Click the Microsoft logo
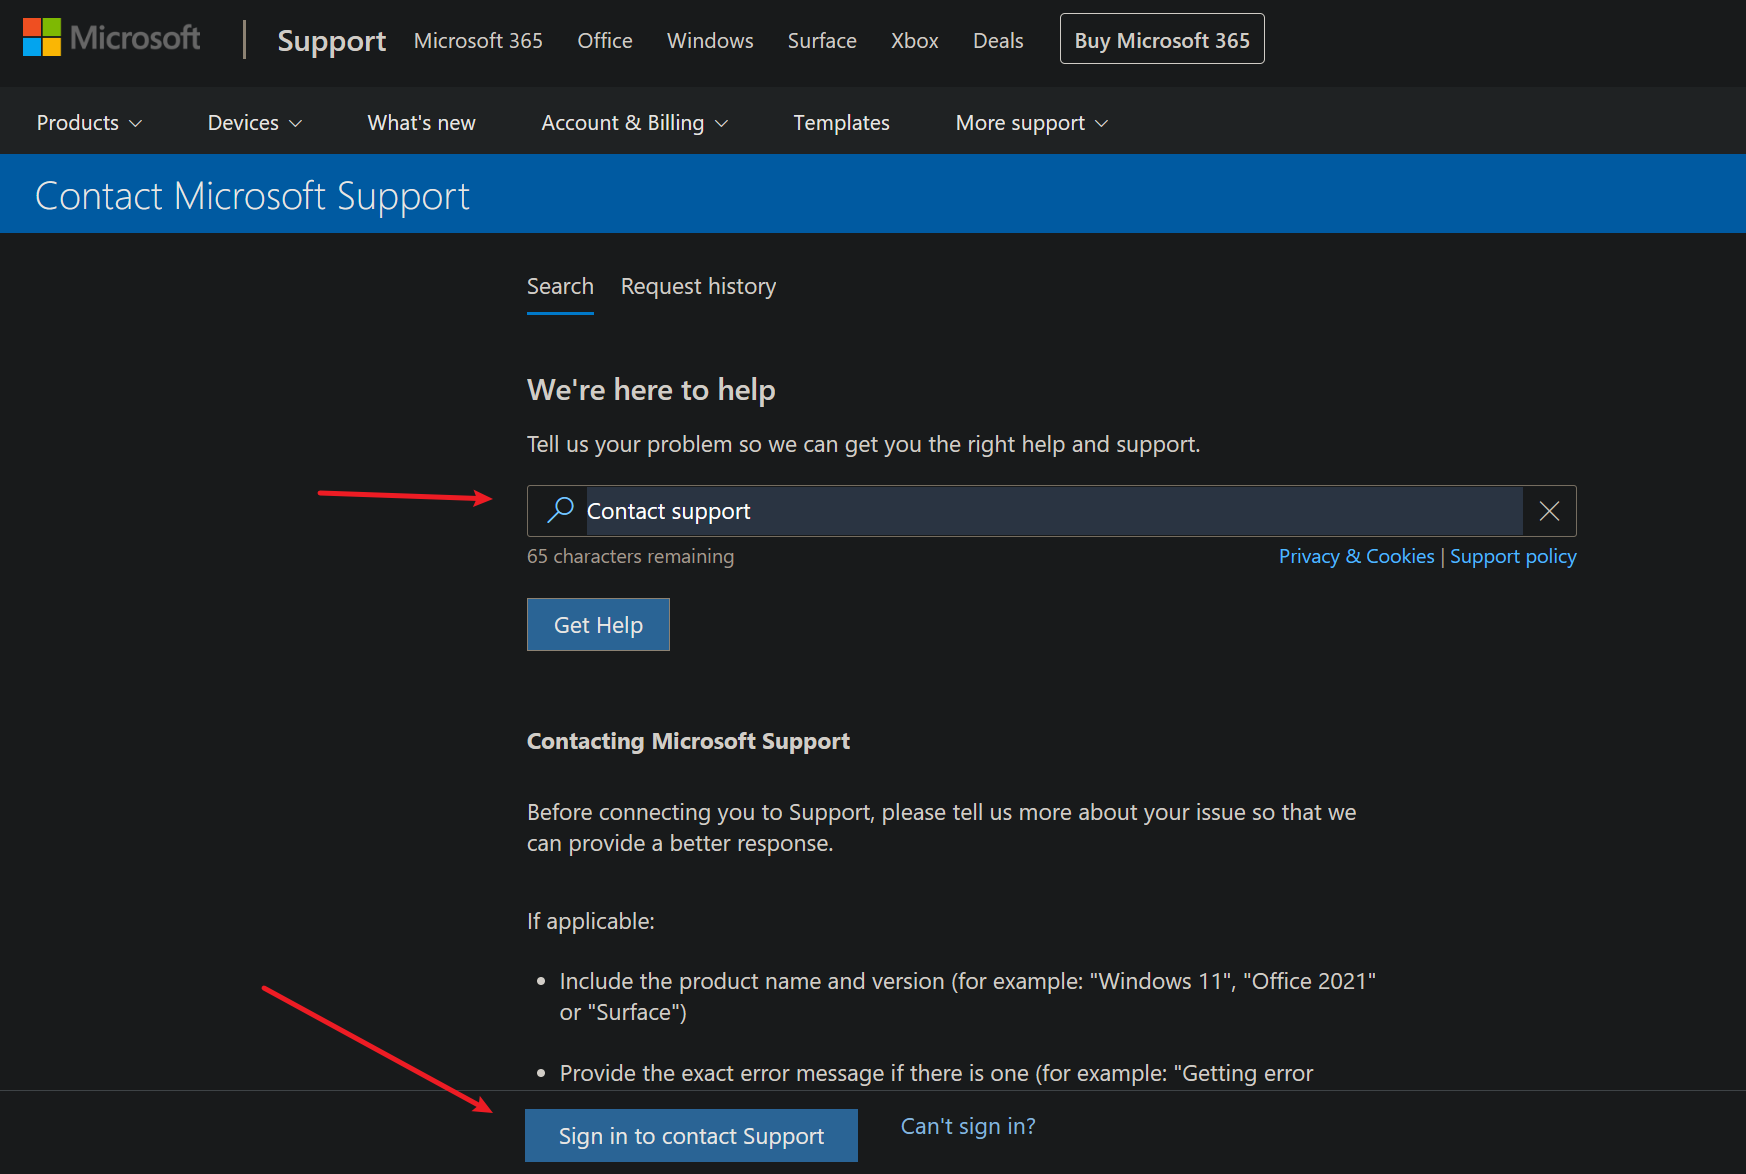The image size is (1746, 1174). point(111,38)
